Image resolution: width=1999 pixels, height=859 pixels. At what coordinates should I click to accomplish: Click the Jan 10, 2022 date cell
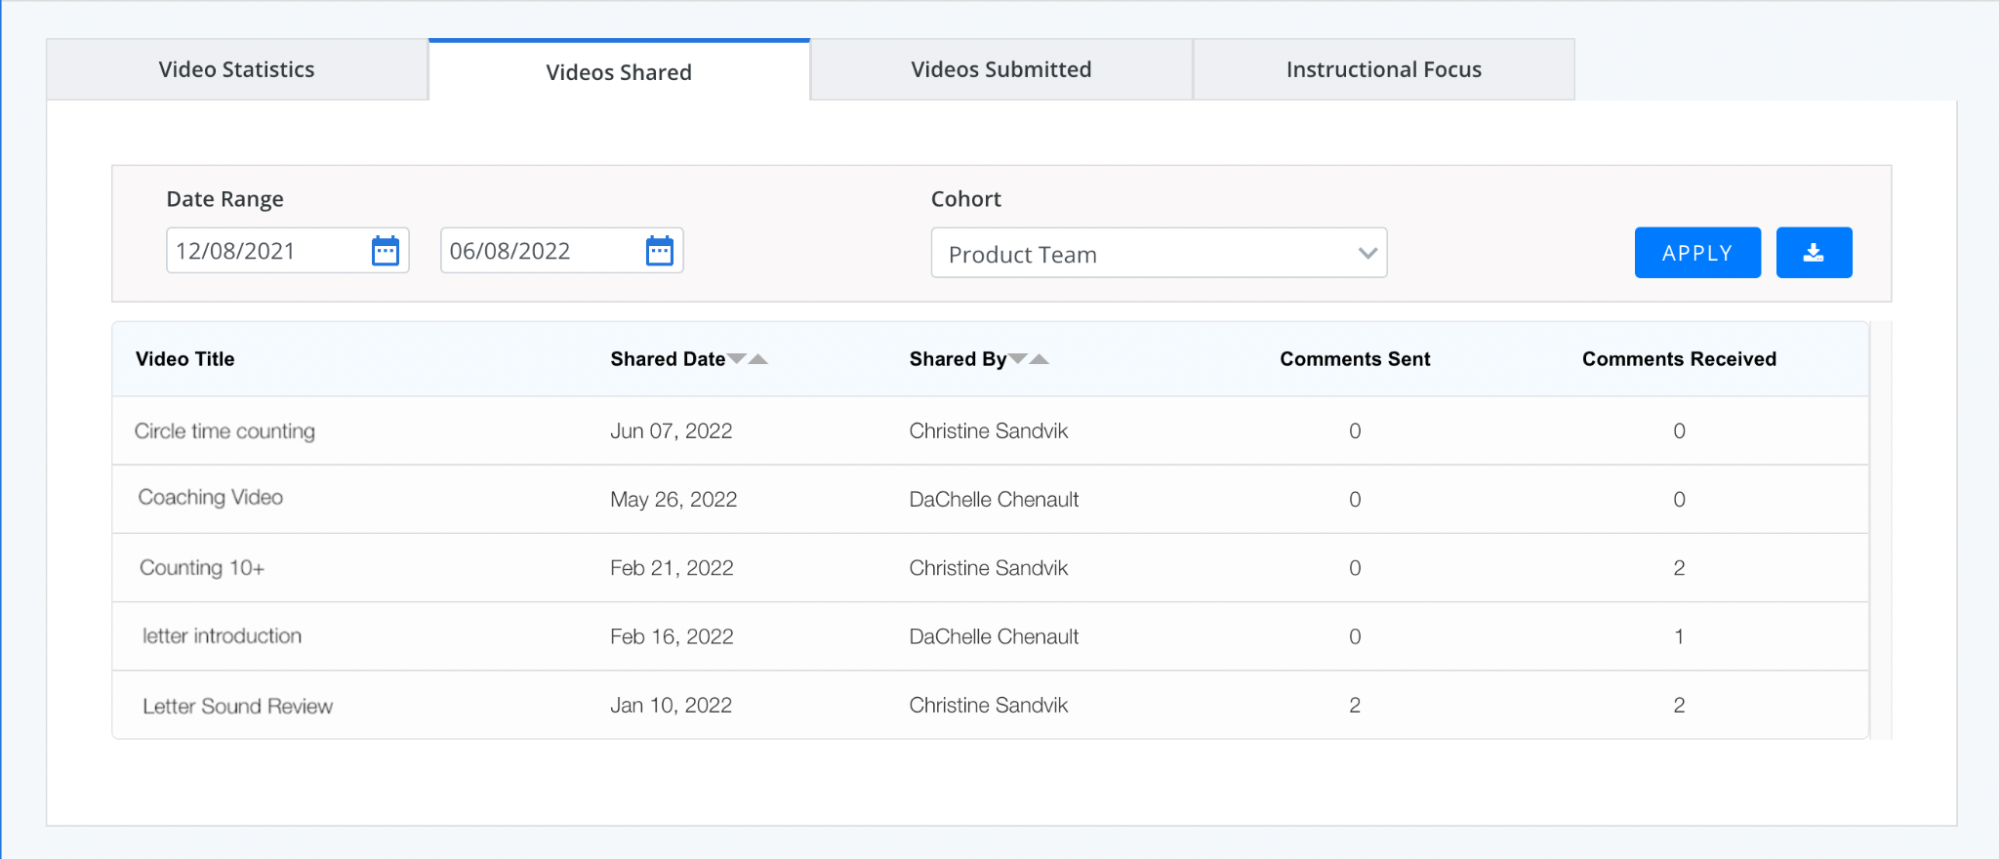[x=671, y=705]
